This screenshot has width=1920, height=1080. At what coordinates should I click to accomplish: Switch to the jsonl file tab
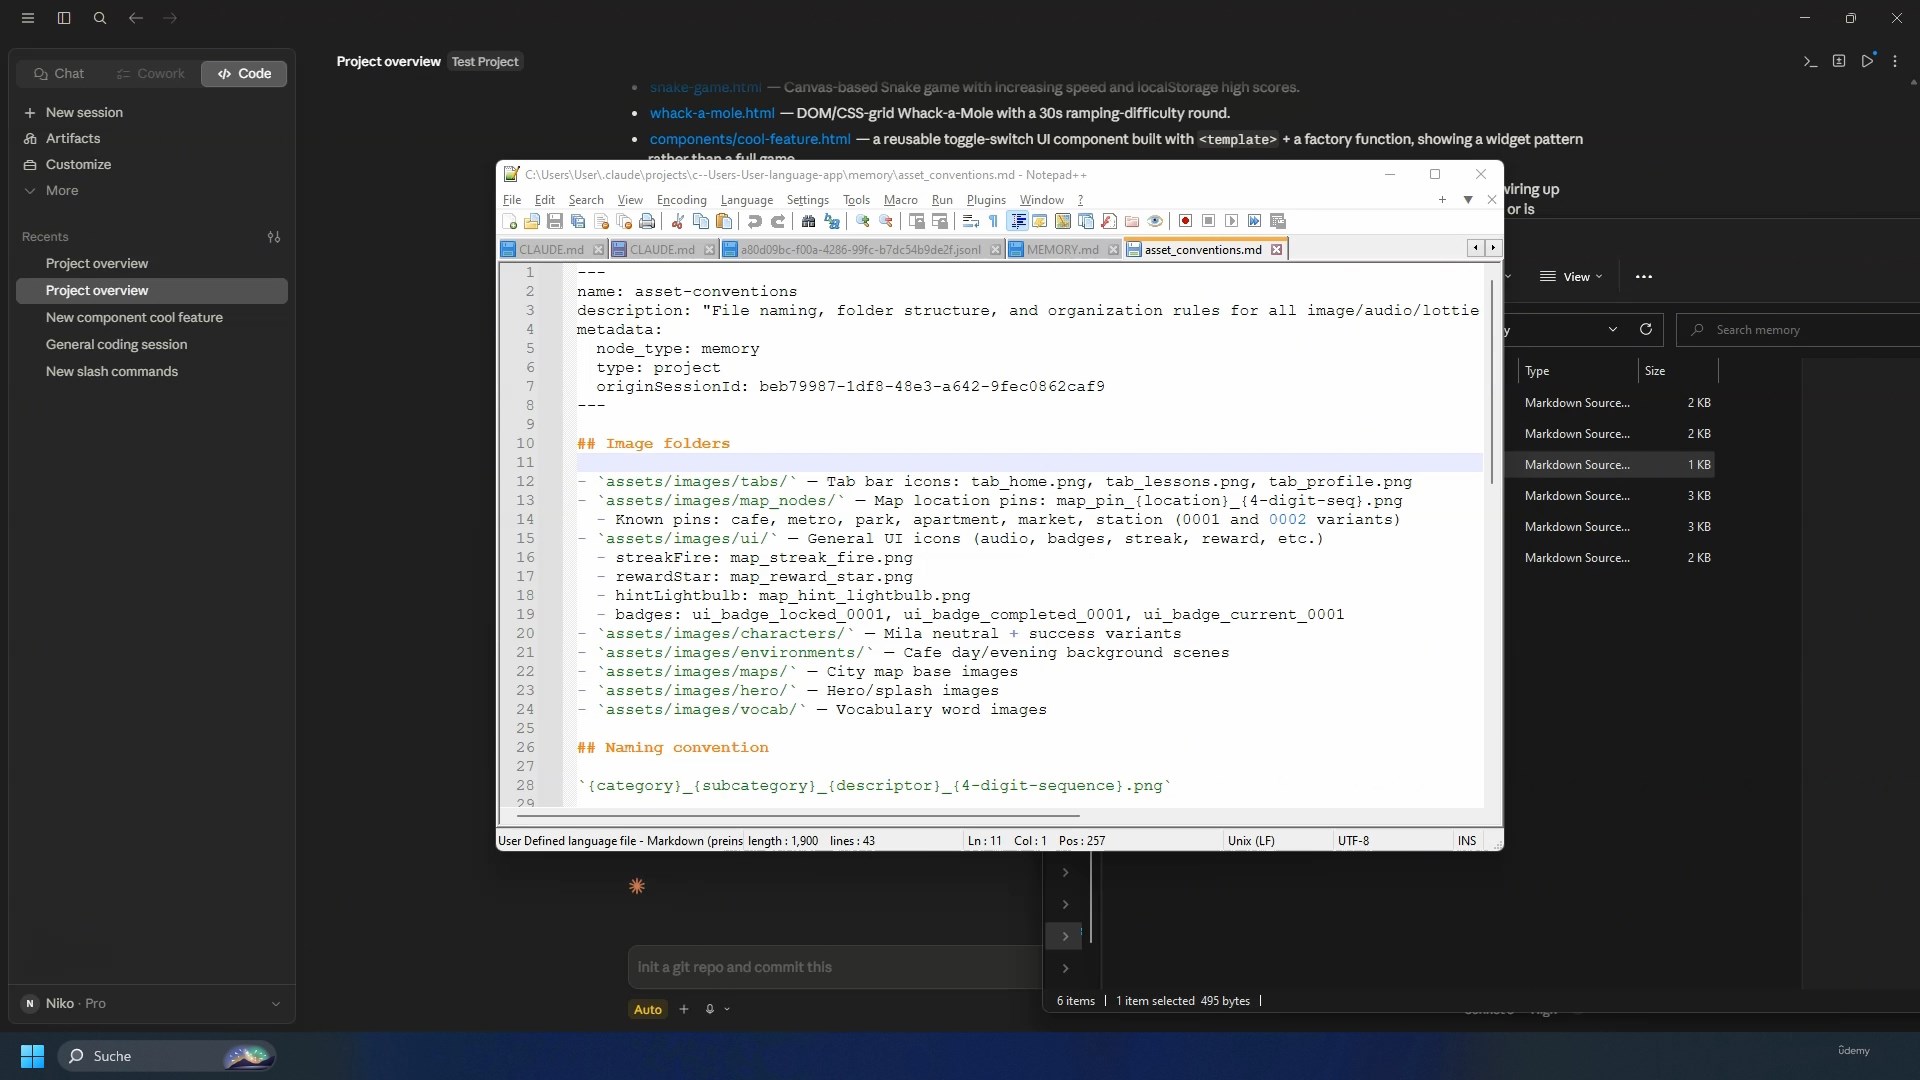860,249
